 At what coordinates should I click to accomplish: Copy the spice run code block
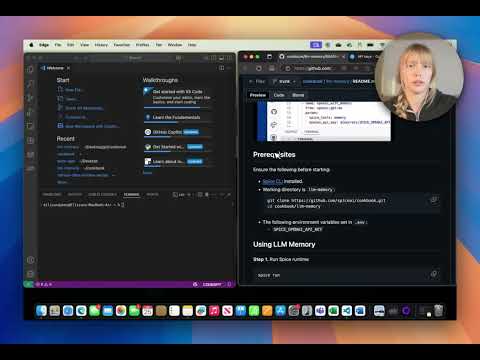coord(434,274)
